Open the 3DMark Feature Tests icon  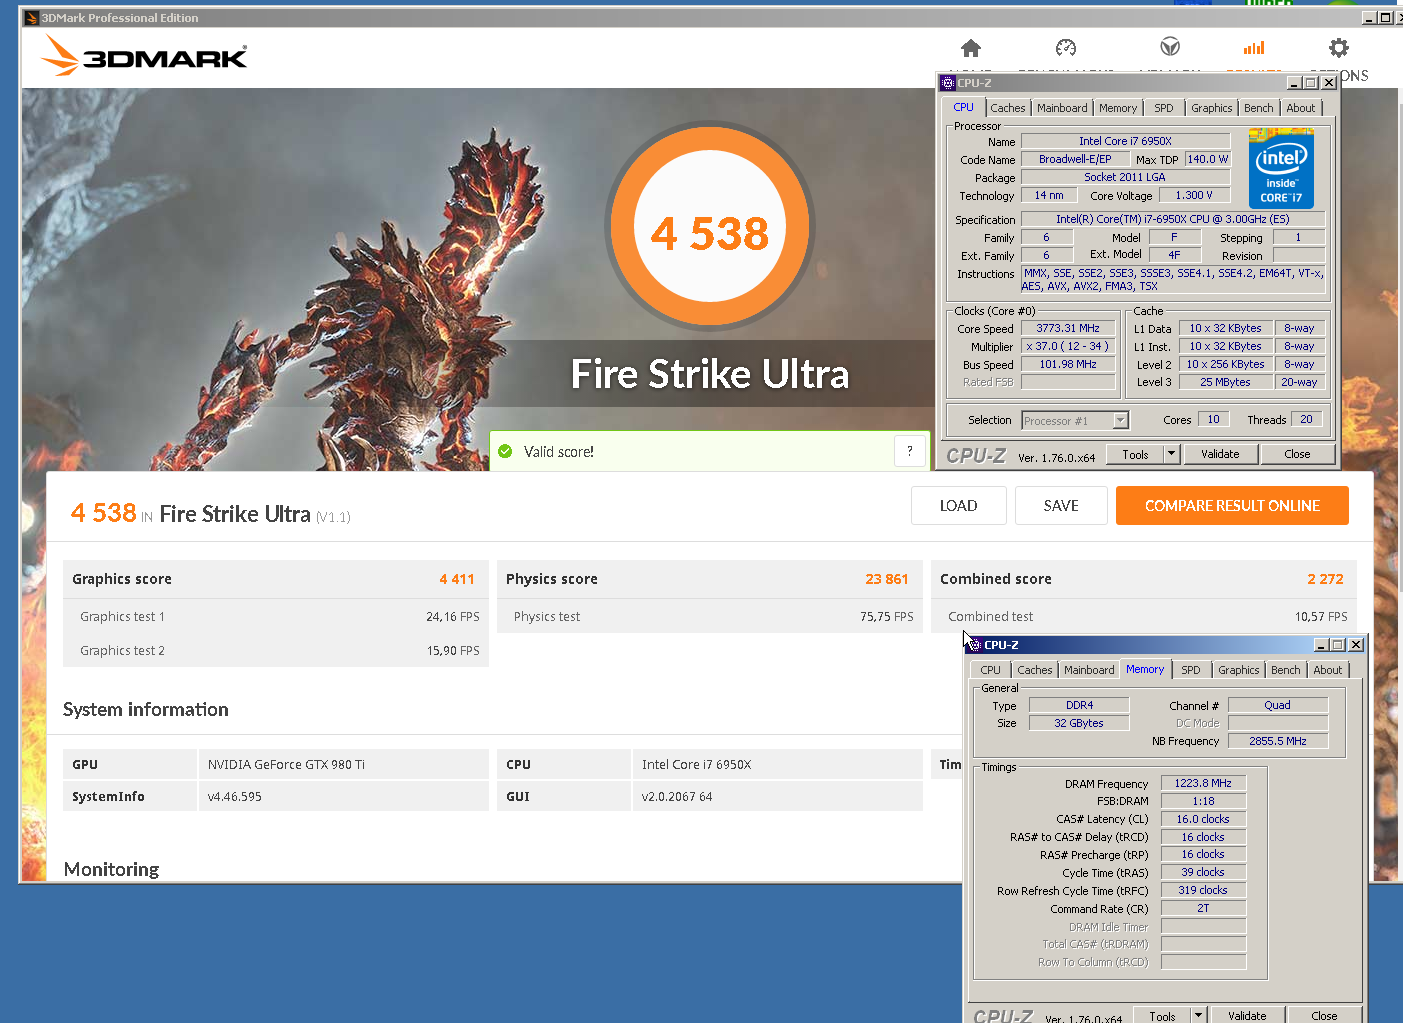[1170, 47]
